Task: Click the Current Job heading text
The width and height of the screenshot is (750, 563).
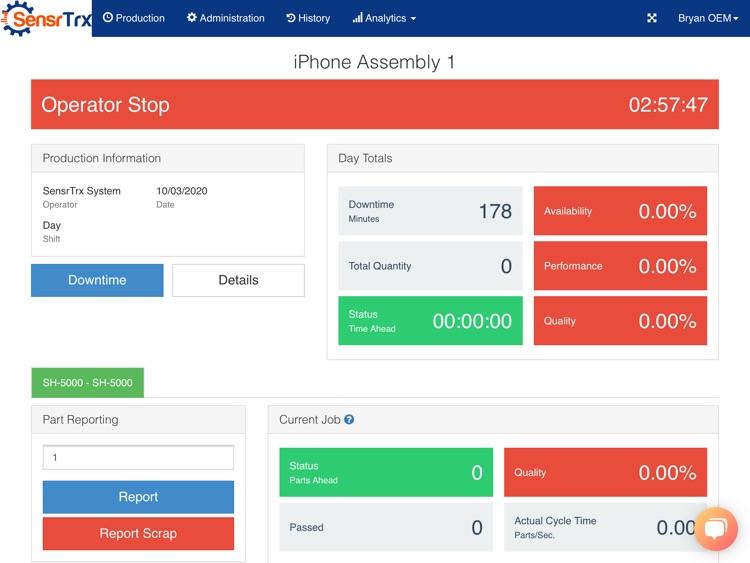Action: tap(309, 419)
